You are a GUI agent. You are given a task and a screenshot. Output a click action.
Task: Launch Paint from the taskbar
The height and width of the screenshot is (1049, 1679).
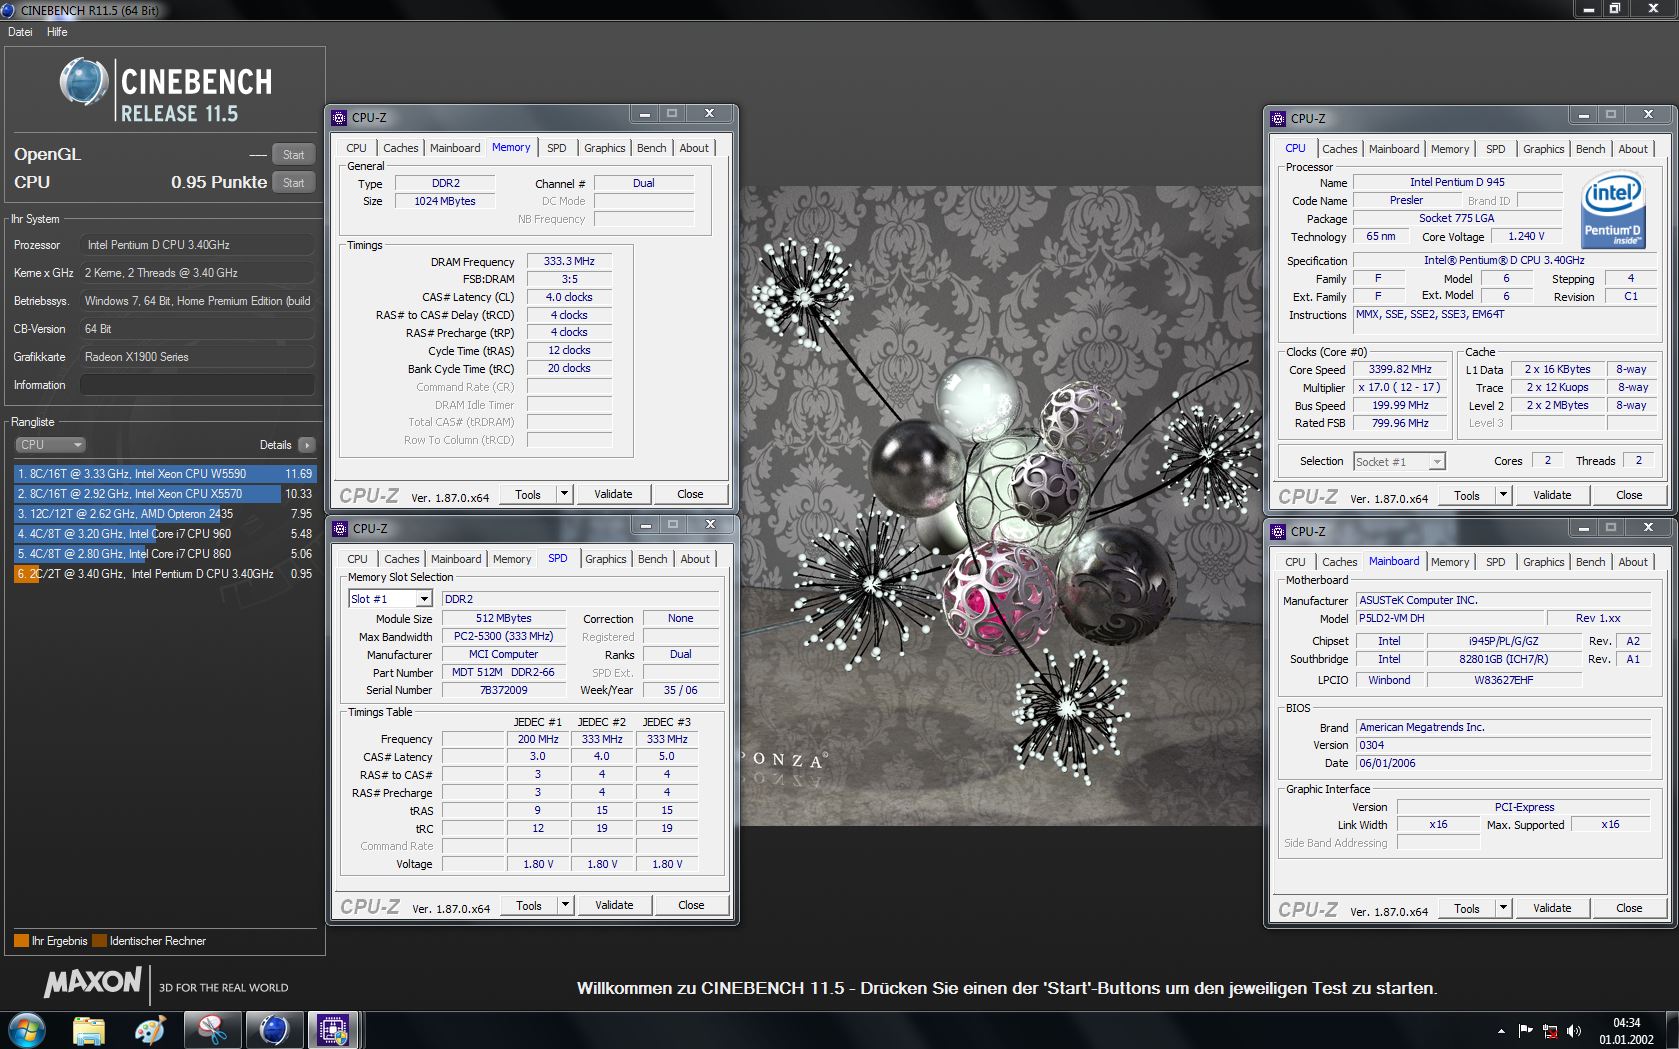click(x=150, y=1029)
